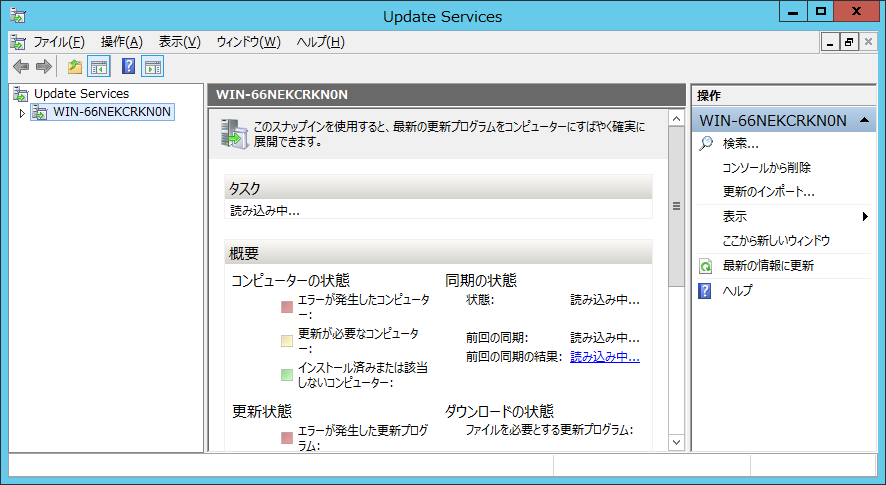
Task: Click the Up one level folder icon
Action: click(74, 67)
